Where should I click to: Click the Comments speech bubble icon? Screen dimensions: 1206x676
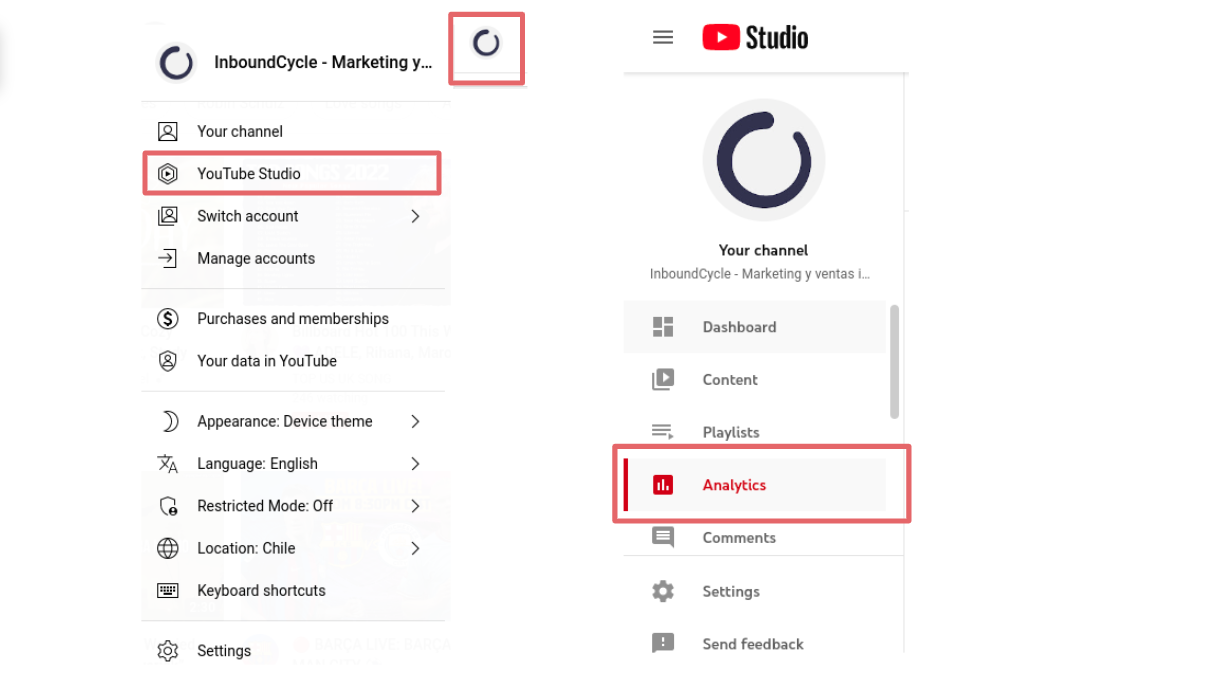click(663, 538)
